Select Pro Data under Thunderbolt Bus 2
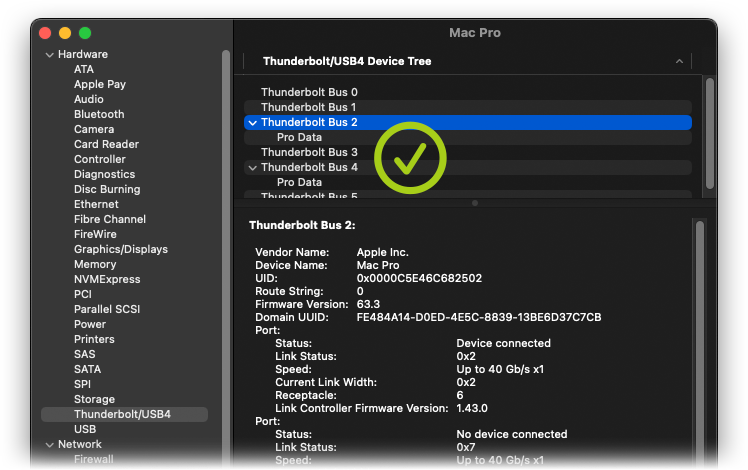 tap(468, 137)
